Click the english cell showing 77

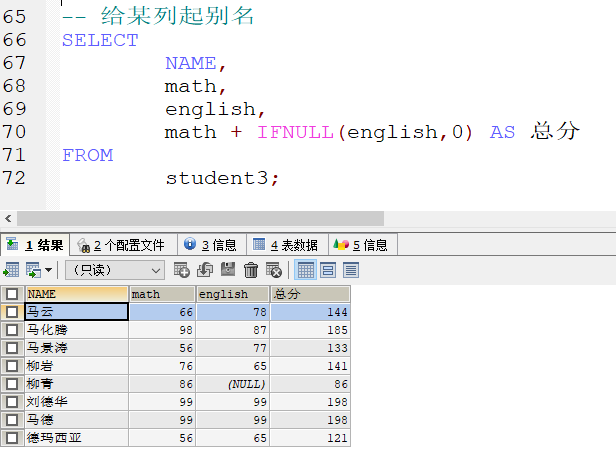(233, 348)
